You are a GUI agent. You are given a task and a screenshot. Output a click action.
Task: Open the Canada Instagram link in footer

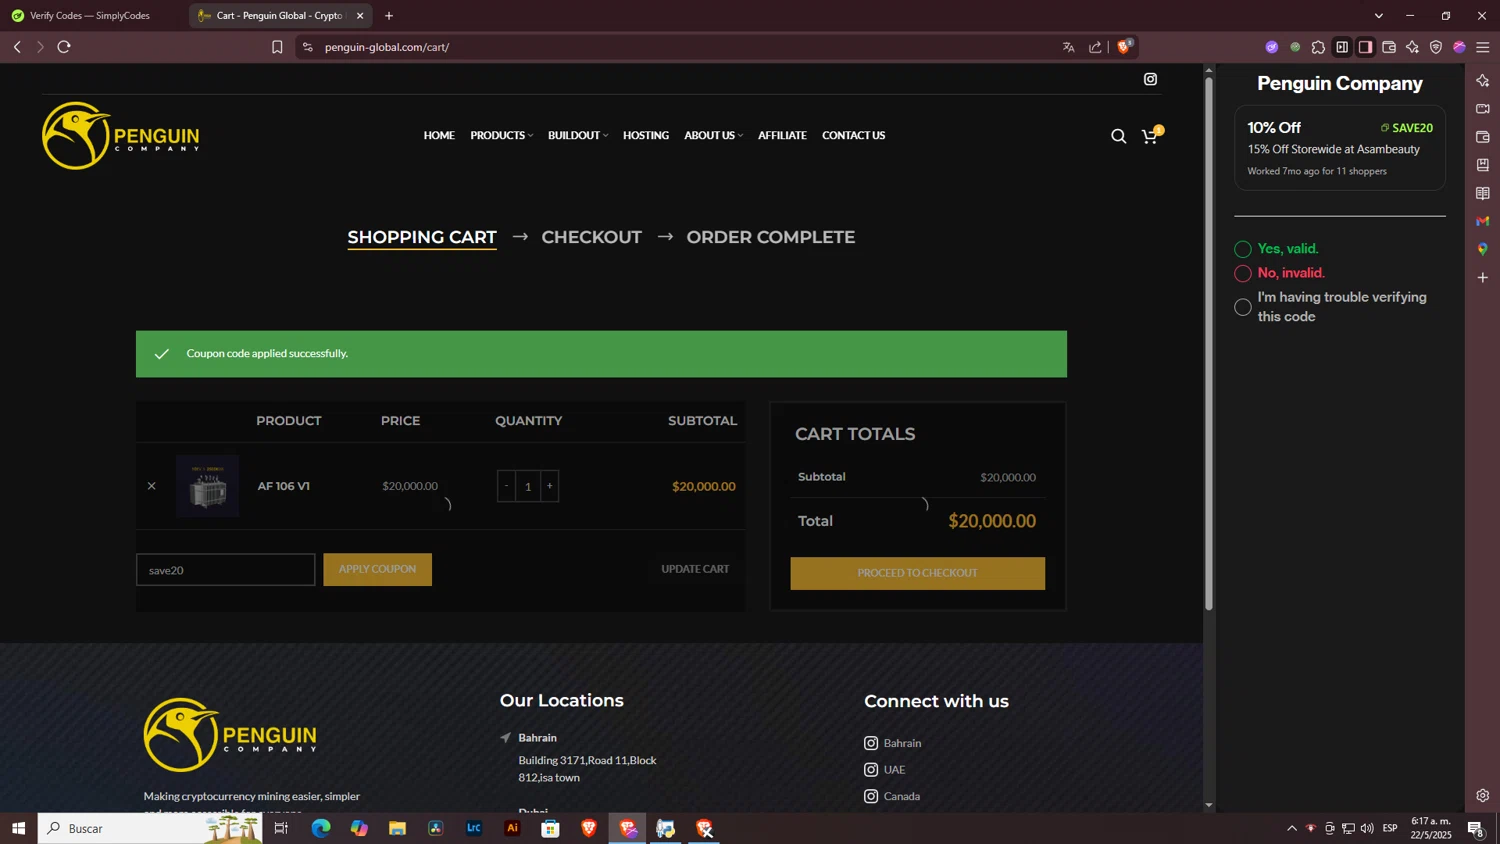(x=892, y=796)
